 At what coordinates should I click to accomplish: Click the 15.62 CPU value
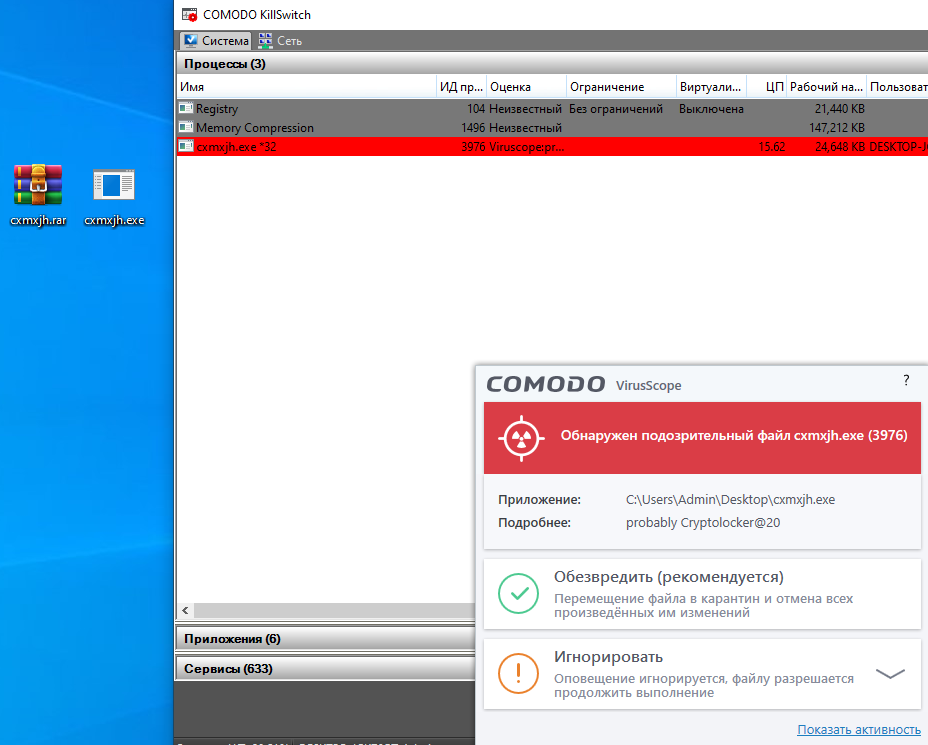pyautogui.click(x=772, y=147)
